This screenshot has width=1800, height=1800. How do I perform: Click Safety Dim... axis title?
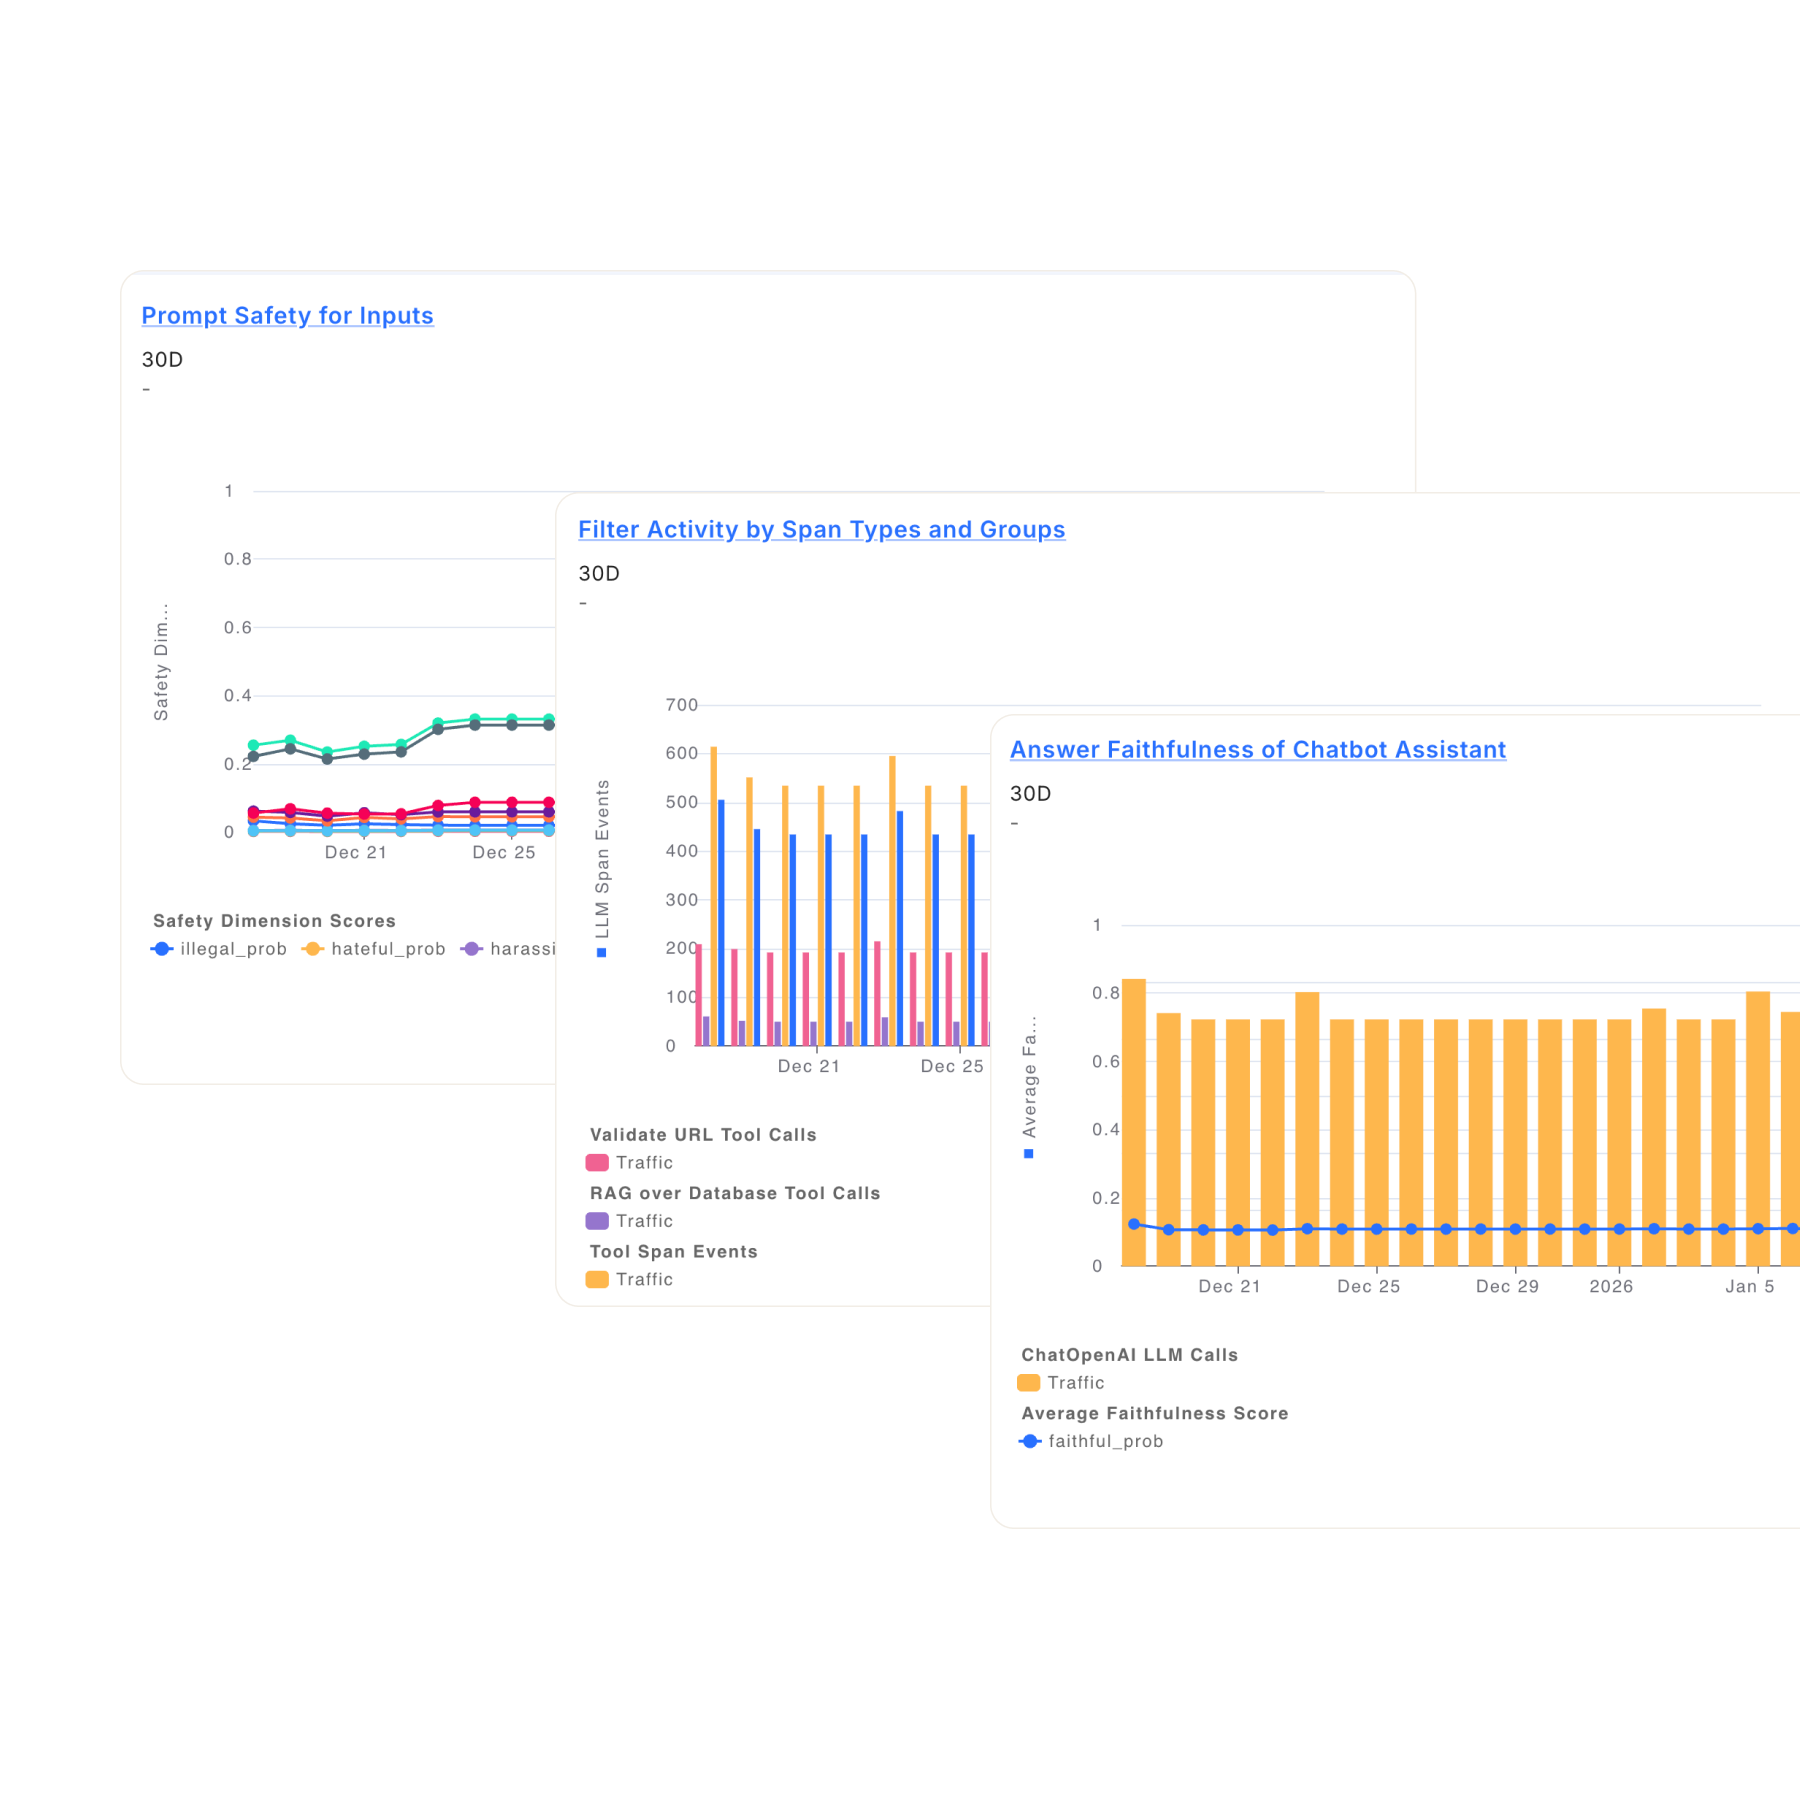click(x=161, y=662)
